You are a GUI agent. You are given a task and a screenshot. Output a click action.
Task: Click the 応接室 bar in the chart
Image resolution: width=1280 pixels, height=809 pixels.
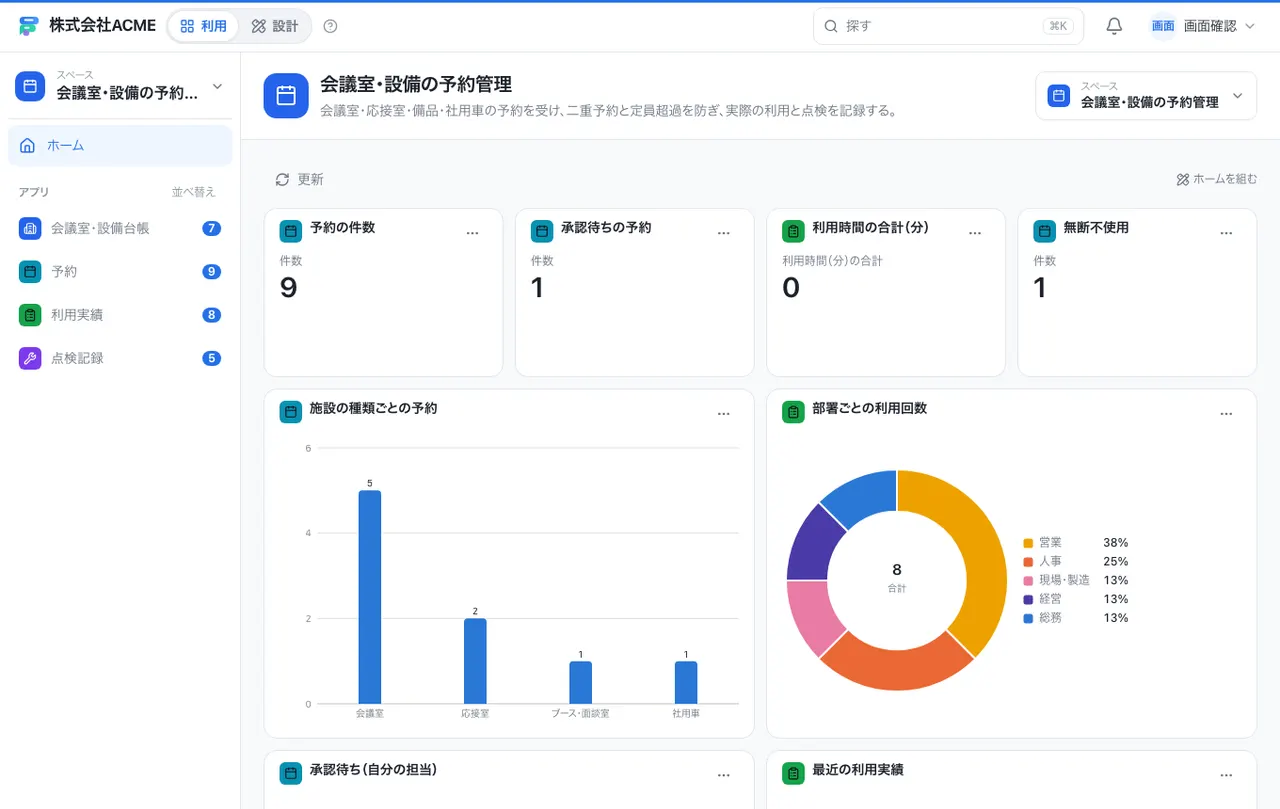click(x=475, y=661)
